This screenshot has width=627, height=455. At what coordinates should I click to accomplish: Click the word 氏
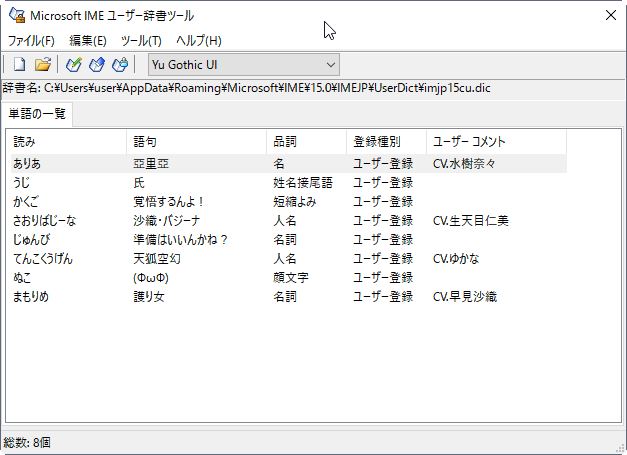pos(139,183)
